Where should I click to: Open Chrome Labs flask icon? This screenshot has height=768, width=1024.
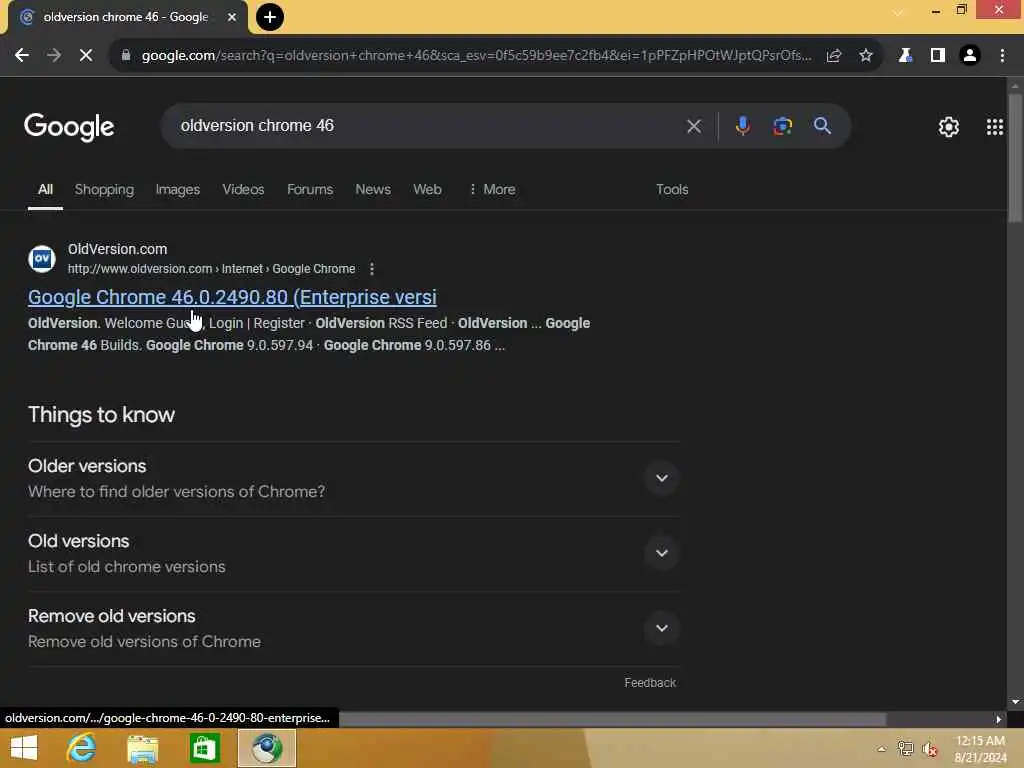point(905,56)
